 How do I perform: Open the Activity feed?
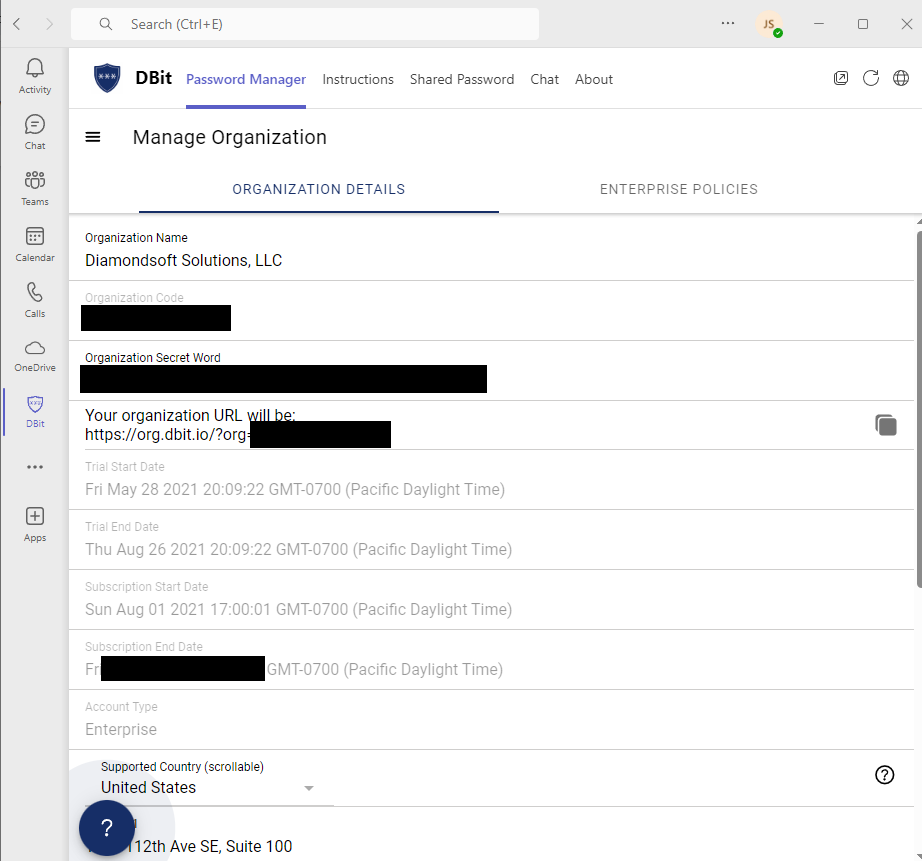point(35,76)
